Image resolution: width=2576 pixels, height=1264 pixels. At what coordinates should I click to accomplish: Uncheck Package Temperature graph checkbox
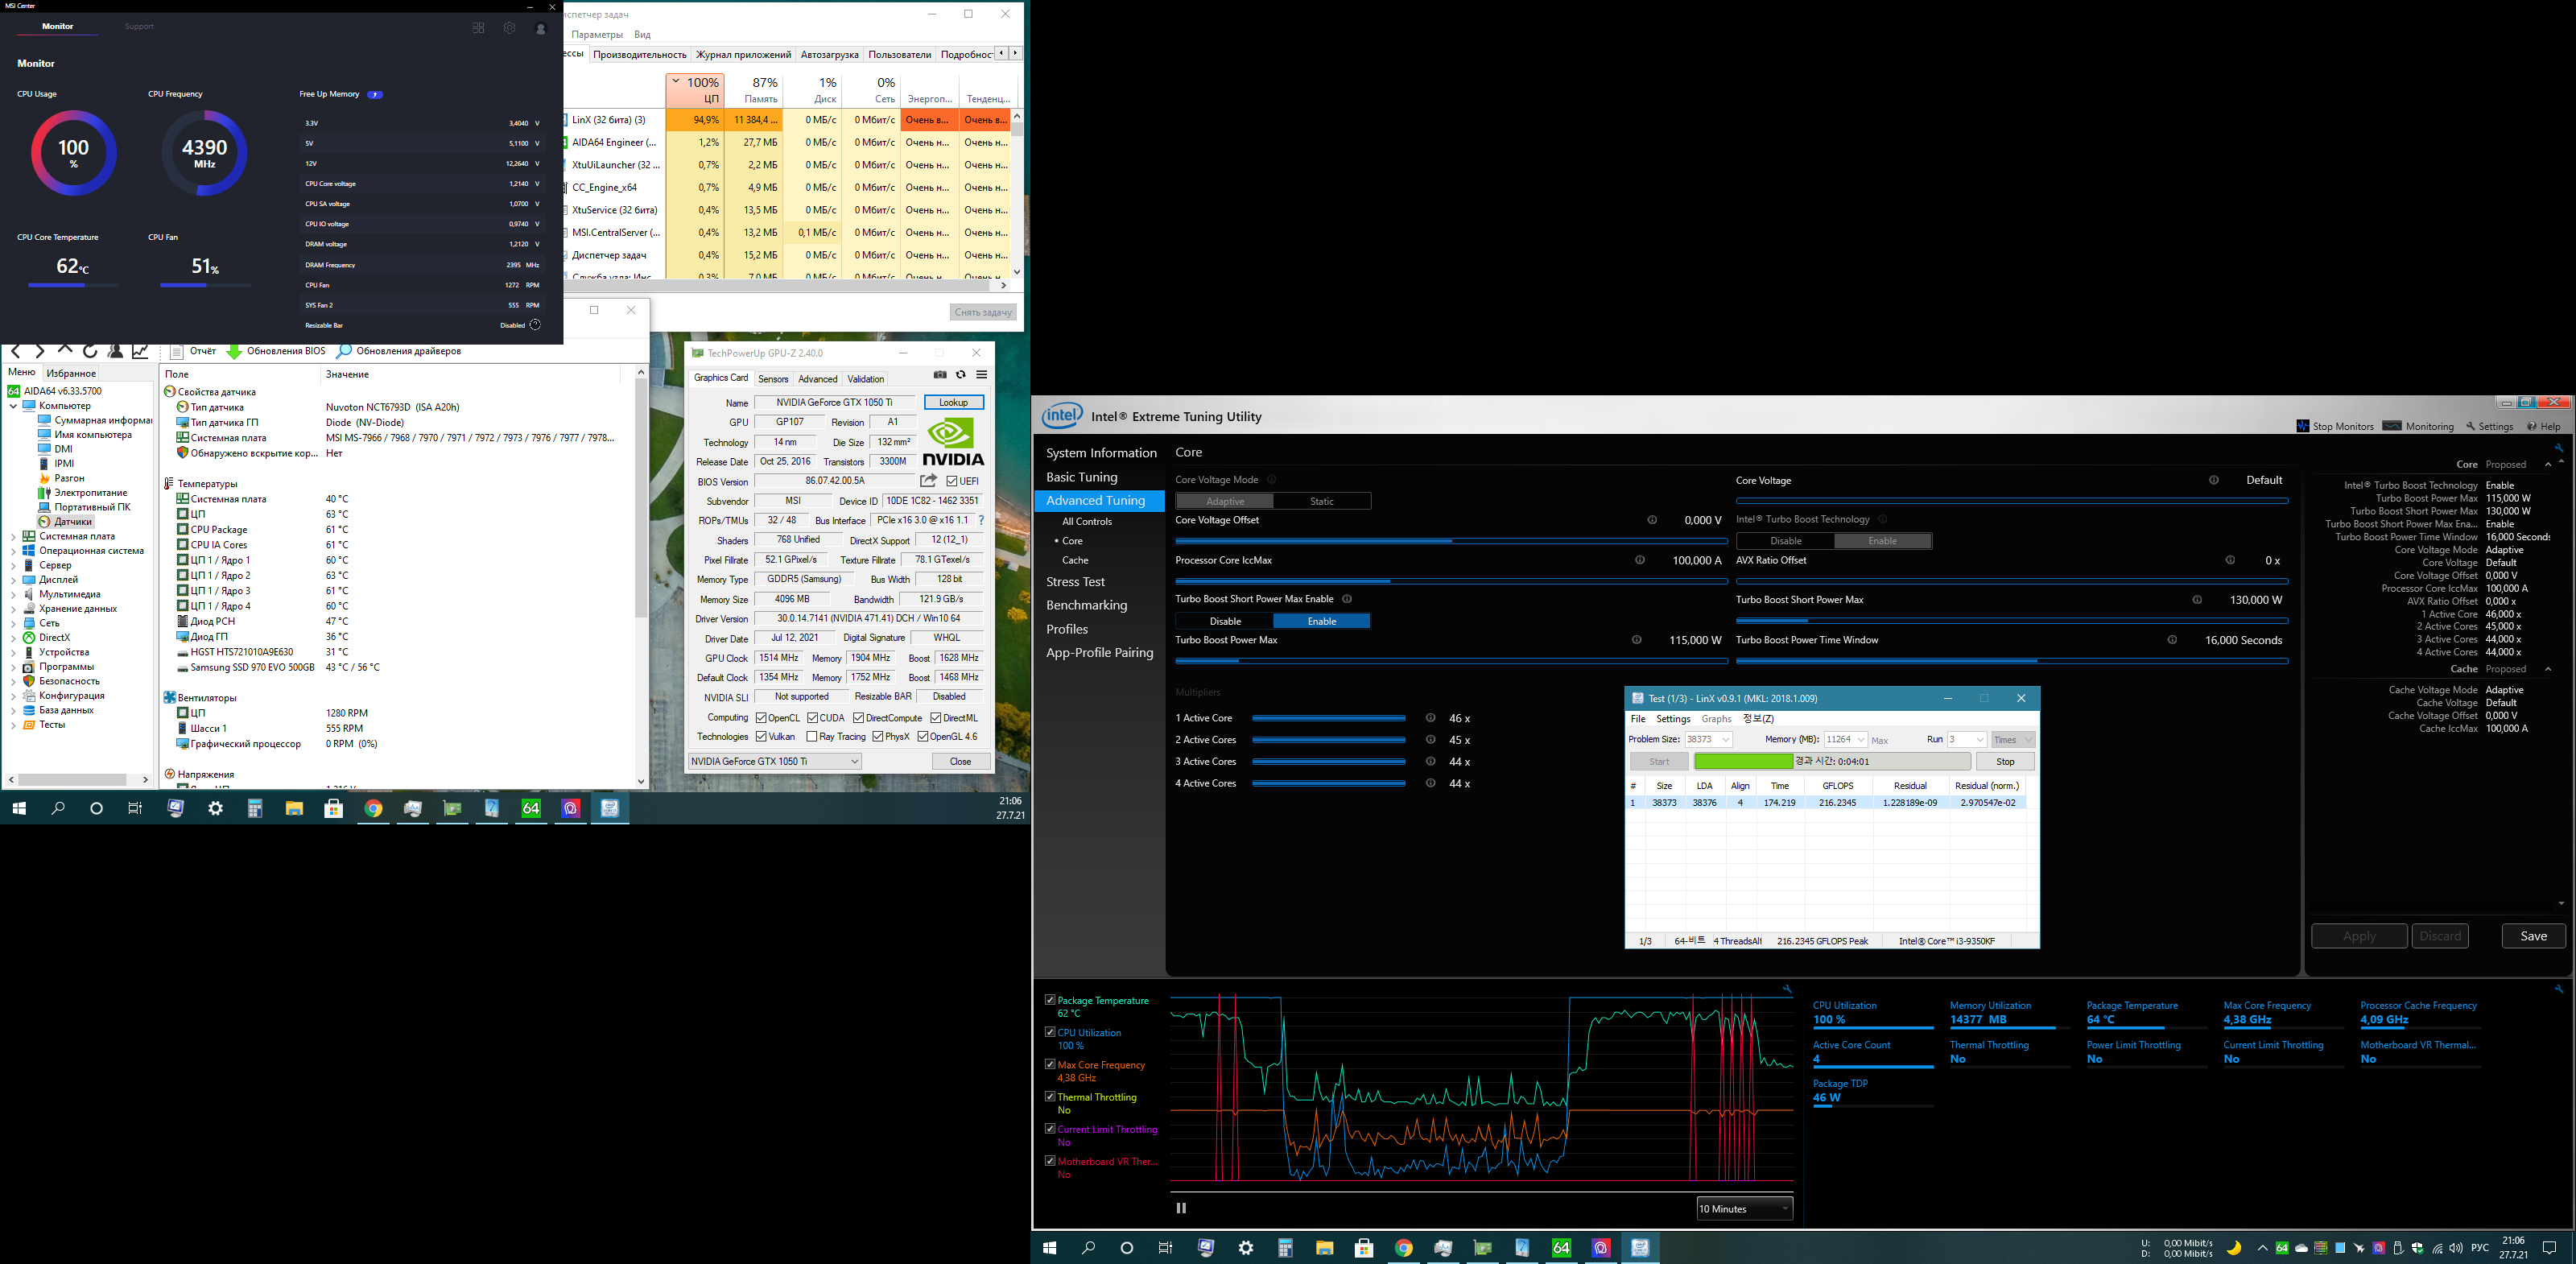1050,1000
